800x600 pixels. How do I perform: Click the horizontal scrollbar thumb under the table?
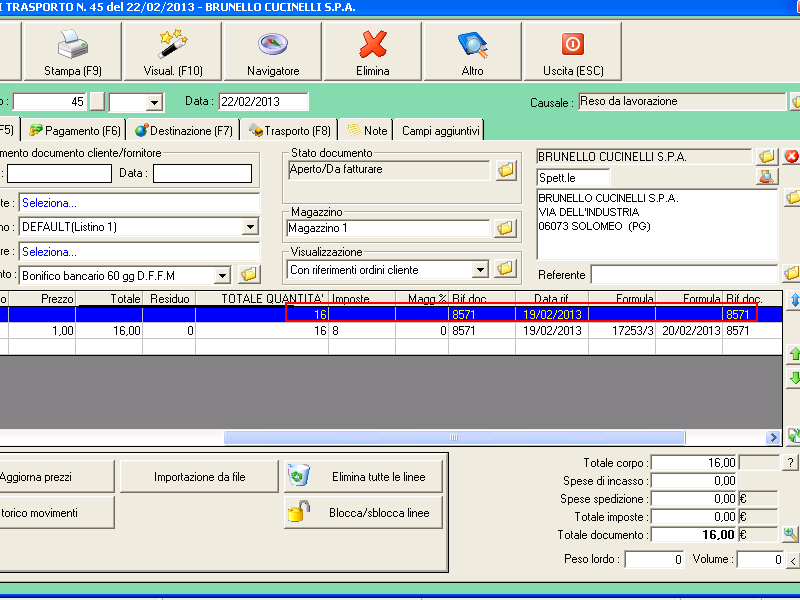coord(454,437)
